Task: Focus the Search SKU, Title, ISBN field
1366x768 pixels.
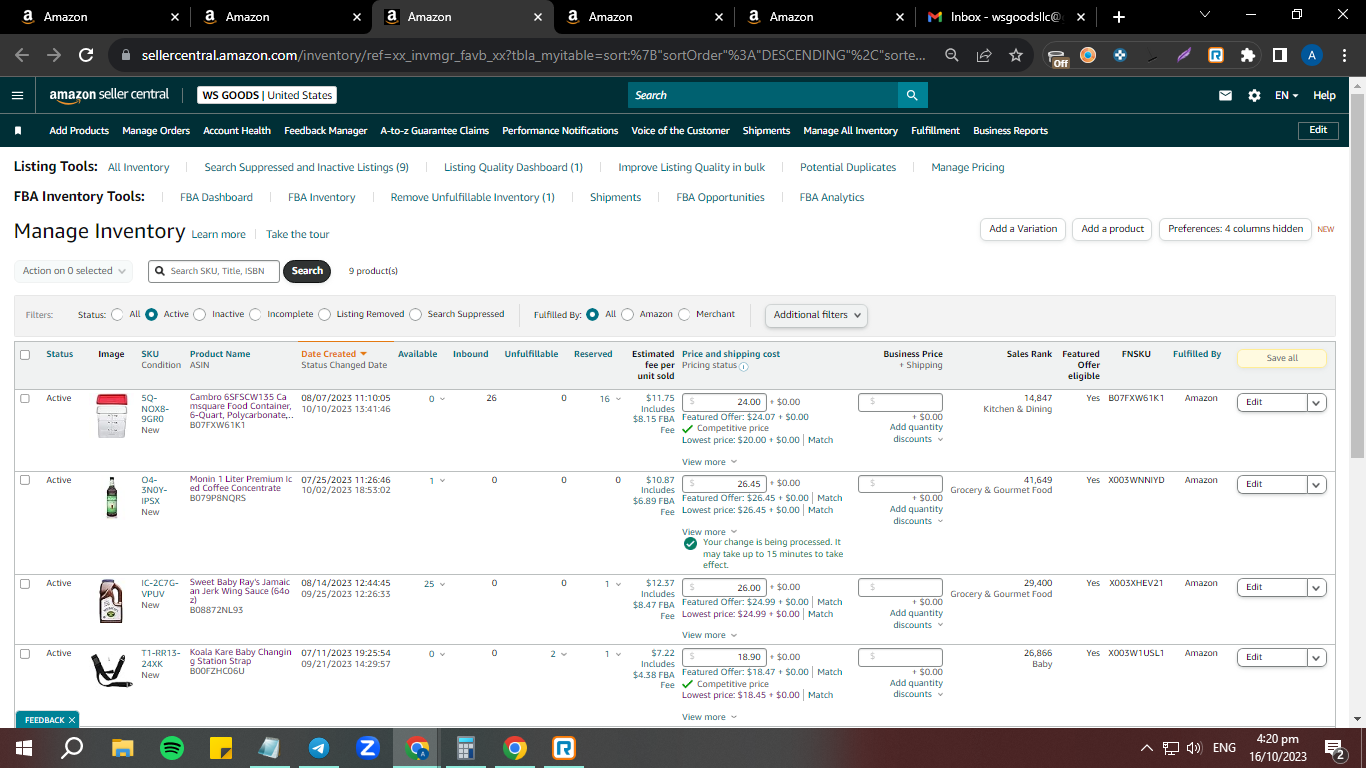Action: pos(214,271)
